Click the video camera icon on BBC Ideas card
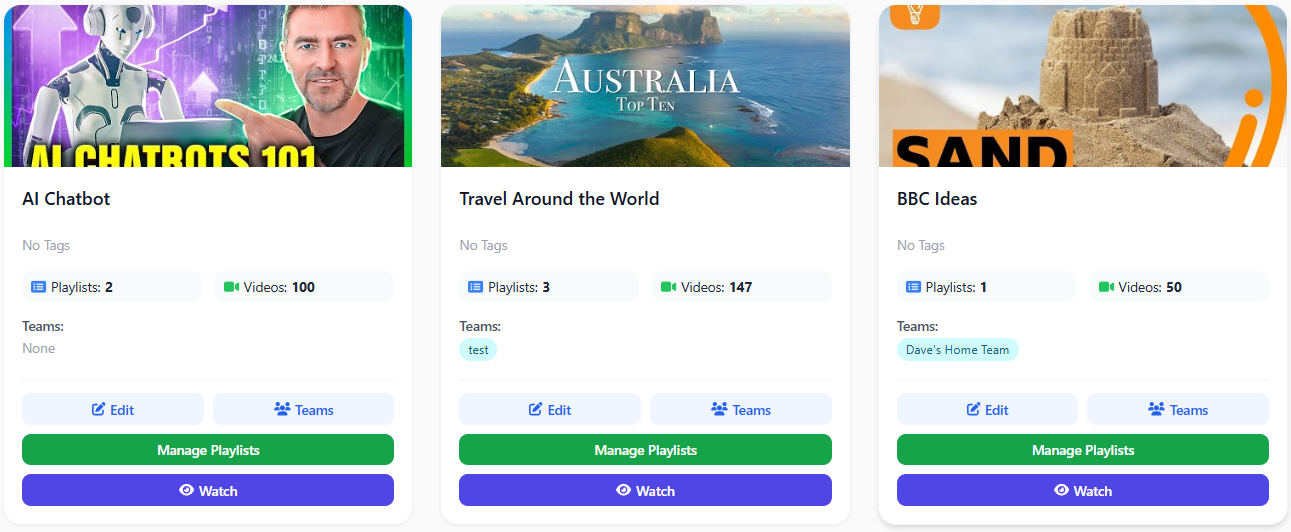 pos(1106,287)
